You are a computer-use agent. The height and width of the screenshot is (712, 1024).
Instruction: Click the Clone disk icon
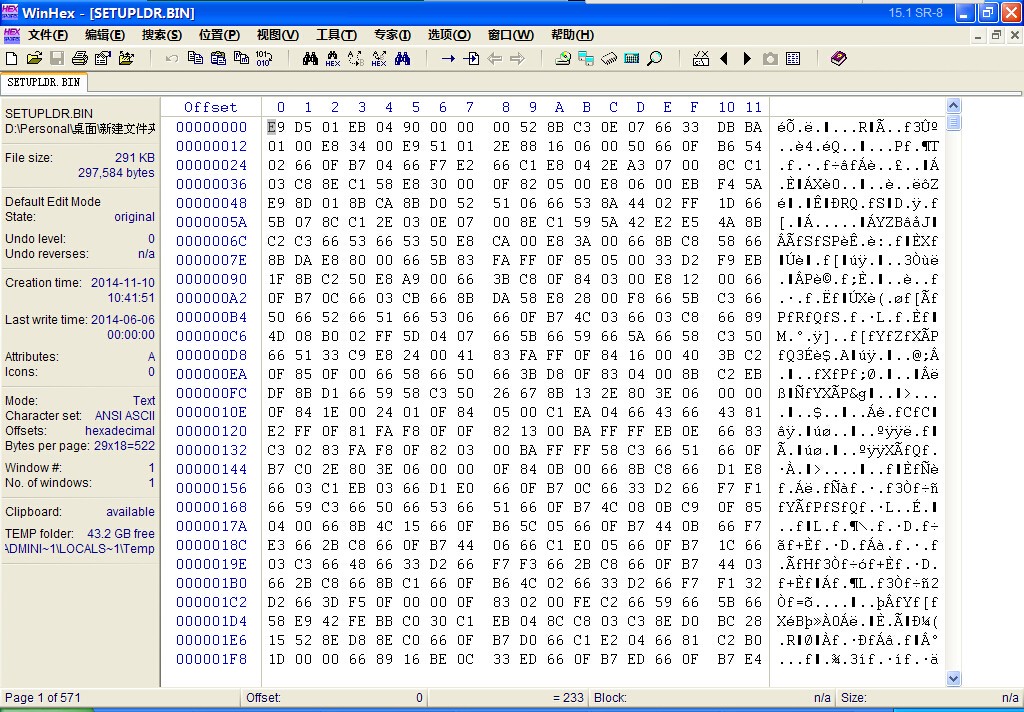586,59
